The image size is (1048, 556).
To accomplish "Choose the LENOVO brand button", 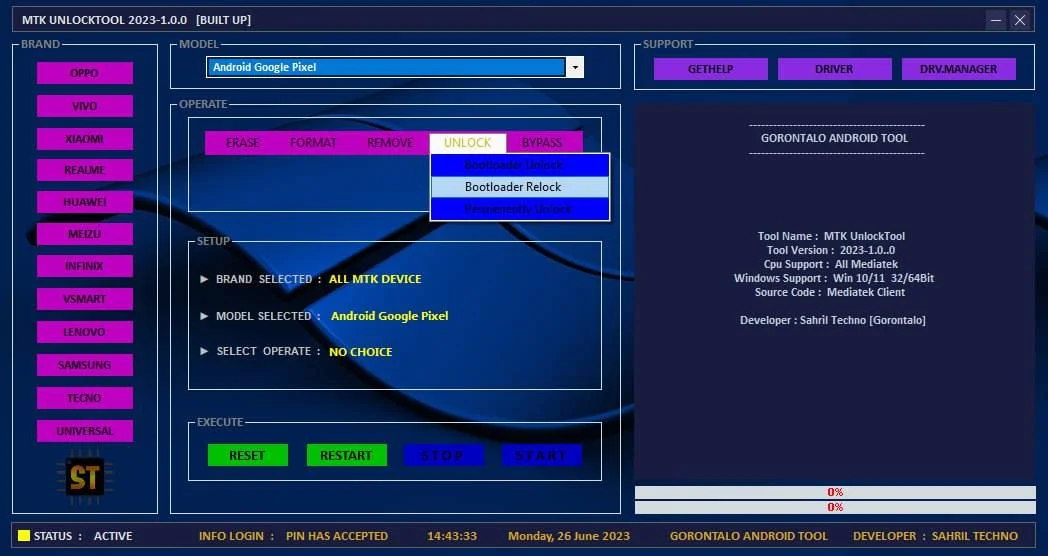I will [x=85, y=331].
